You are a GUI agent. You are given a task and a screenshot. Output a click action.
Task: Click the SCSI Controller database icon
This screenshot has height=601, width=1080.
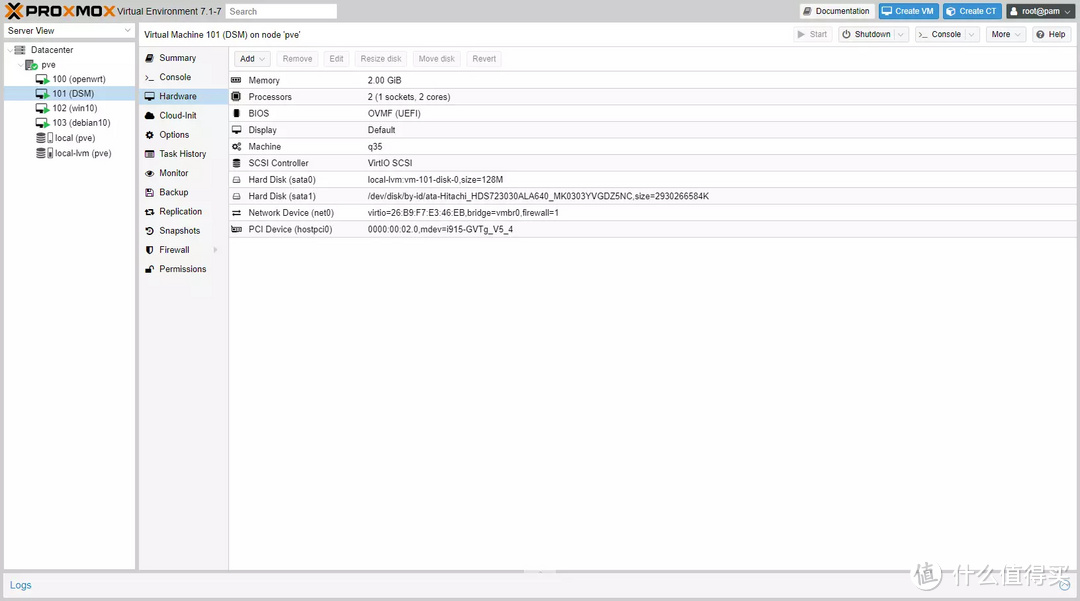[236, 163]
